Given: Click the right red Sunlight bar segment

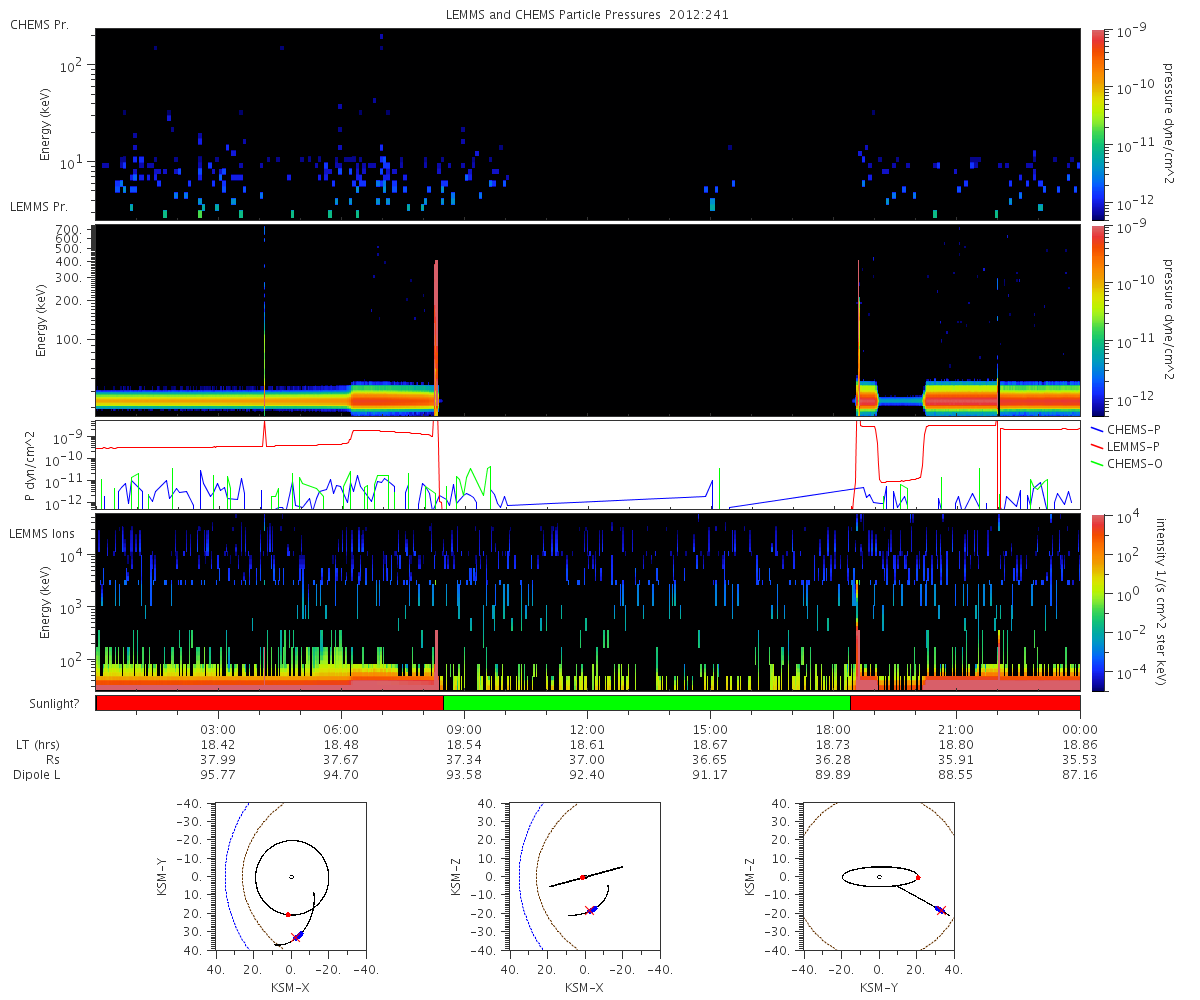Looking at the screenshot, I should pos(964,703).
